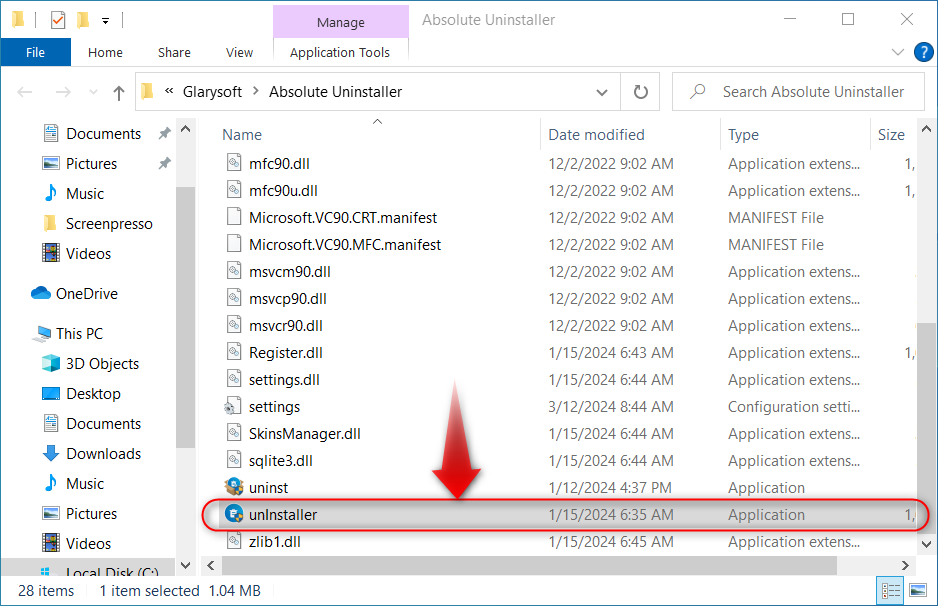The width and height of the screenshot is (938, 606).
Task: Click the uninst application icon
Action: (234, 487)
